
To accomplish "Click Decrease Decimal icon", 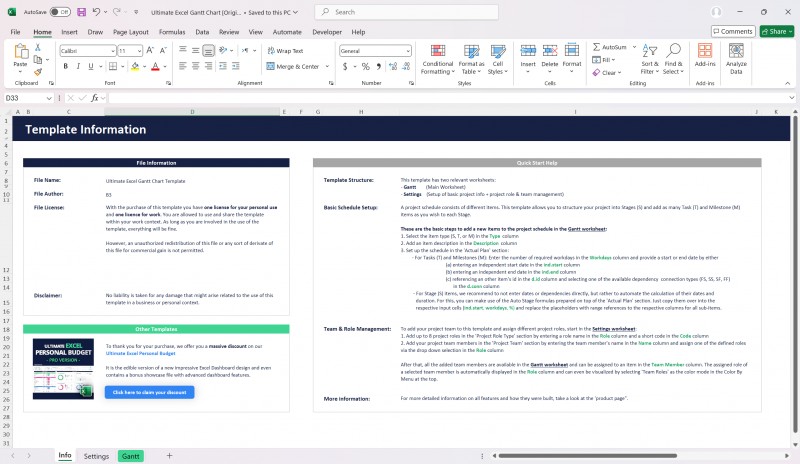I will [406, 66].
